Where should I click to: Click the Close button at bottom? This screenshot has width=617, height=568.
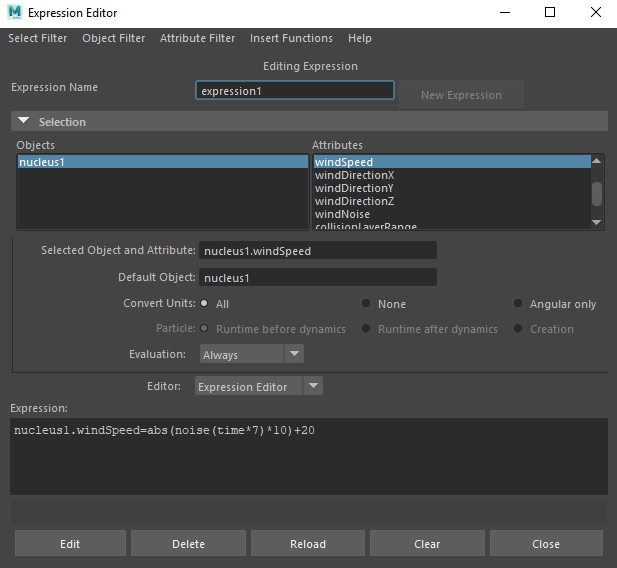546,543
